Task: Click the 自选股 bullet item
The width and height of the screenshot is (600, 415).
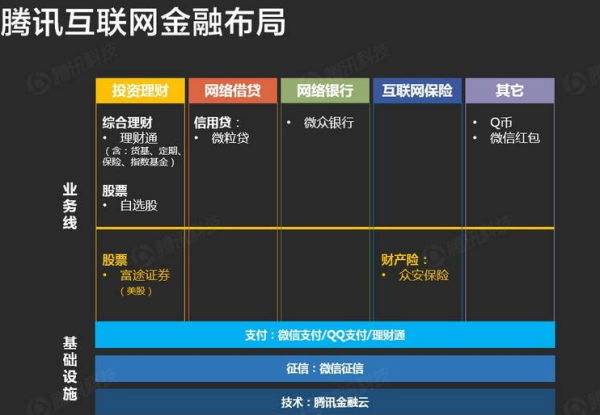Action: point(138,206)
